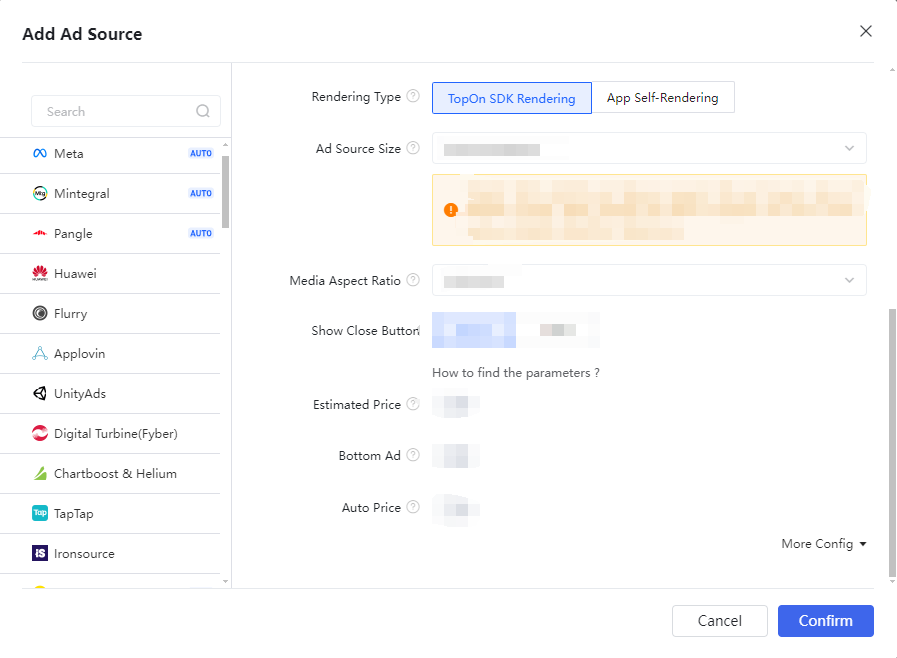Toggle the Bottom Ad setting
897x658 pixels.
click(456, 456)
